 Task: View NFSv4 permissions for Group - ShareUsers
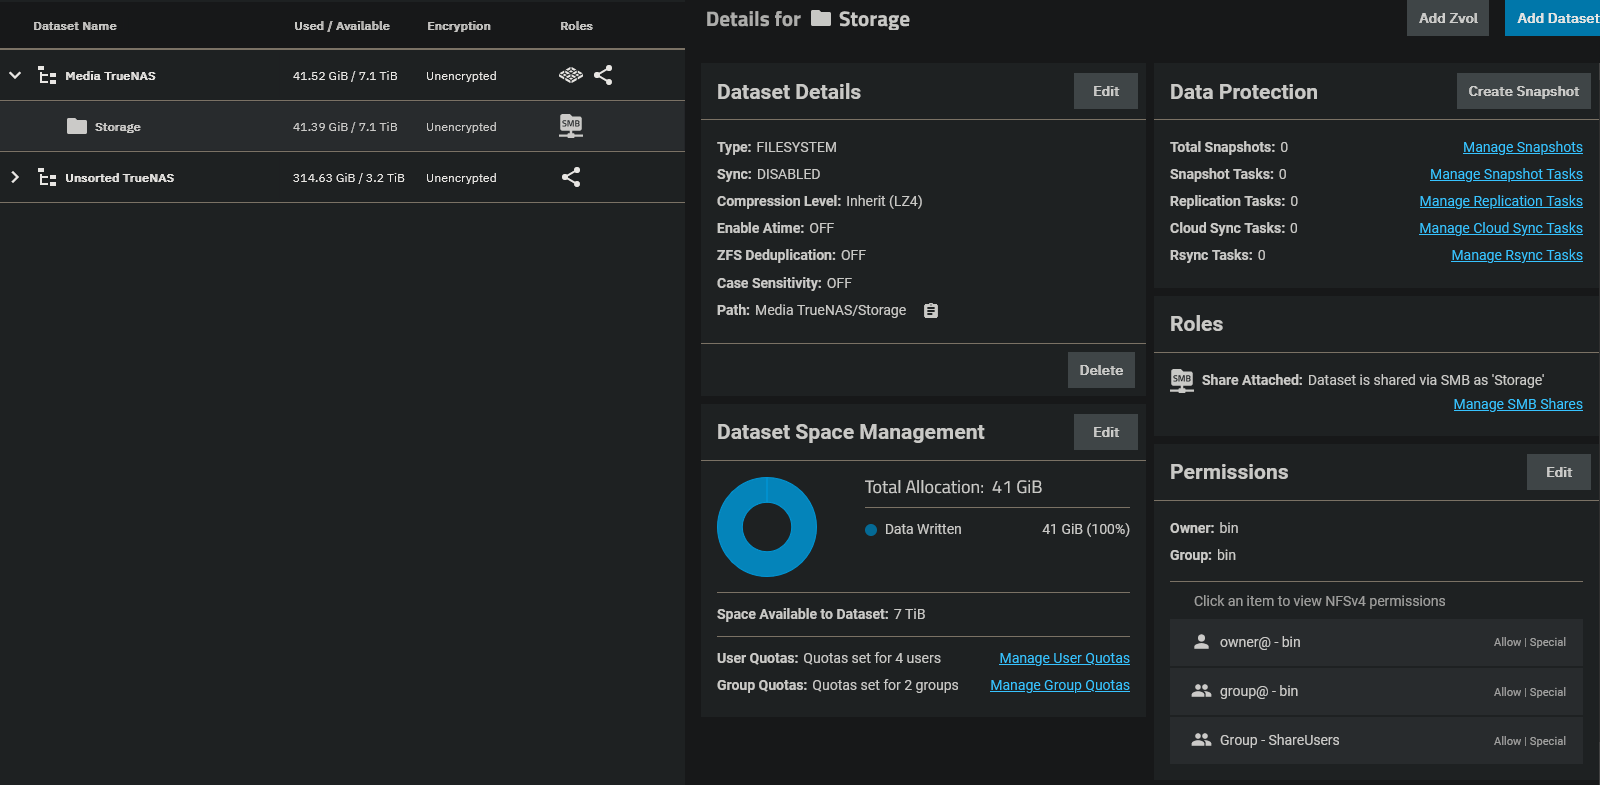point(1376,740)
